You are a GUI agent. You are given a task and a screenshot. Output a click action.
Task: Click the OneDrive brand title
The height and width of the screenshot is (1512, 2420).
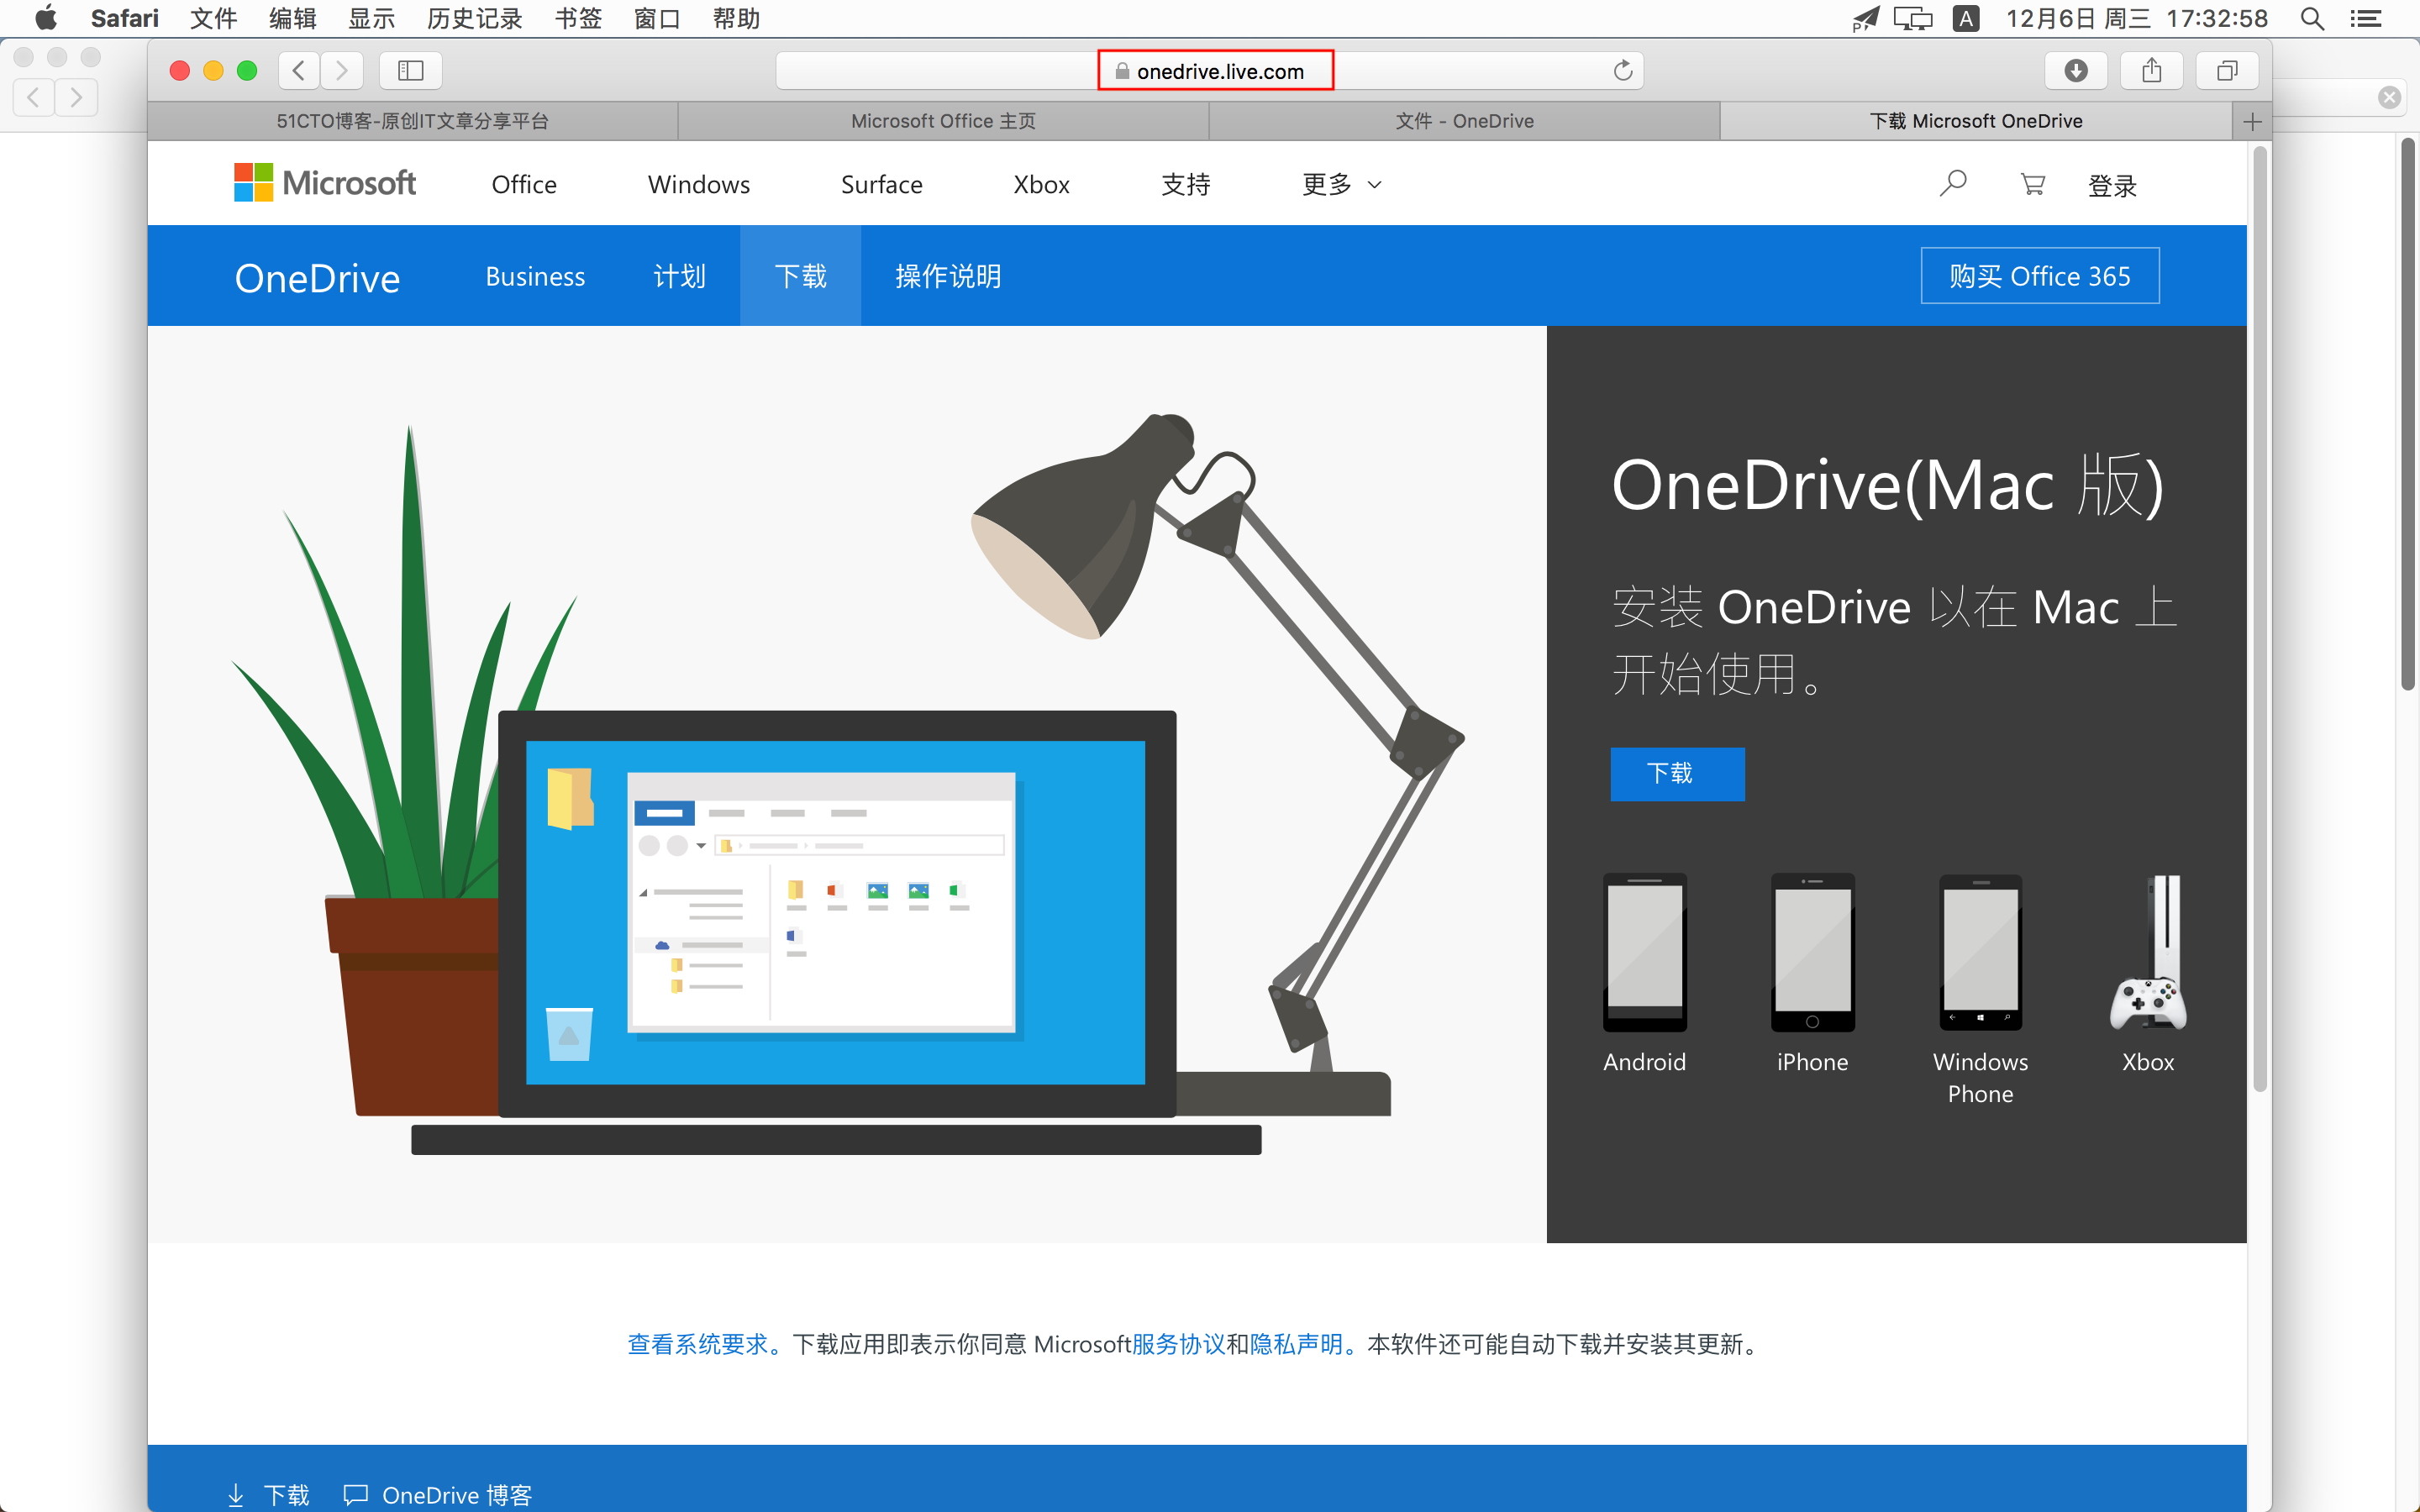317,278
